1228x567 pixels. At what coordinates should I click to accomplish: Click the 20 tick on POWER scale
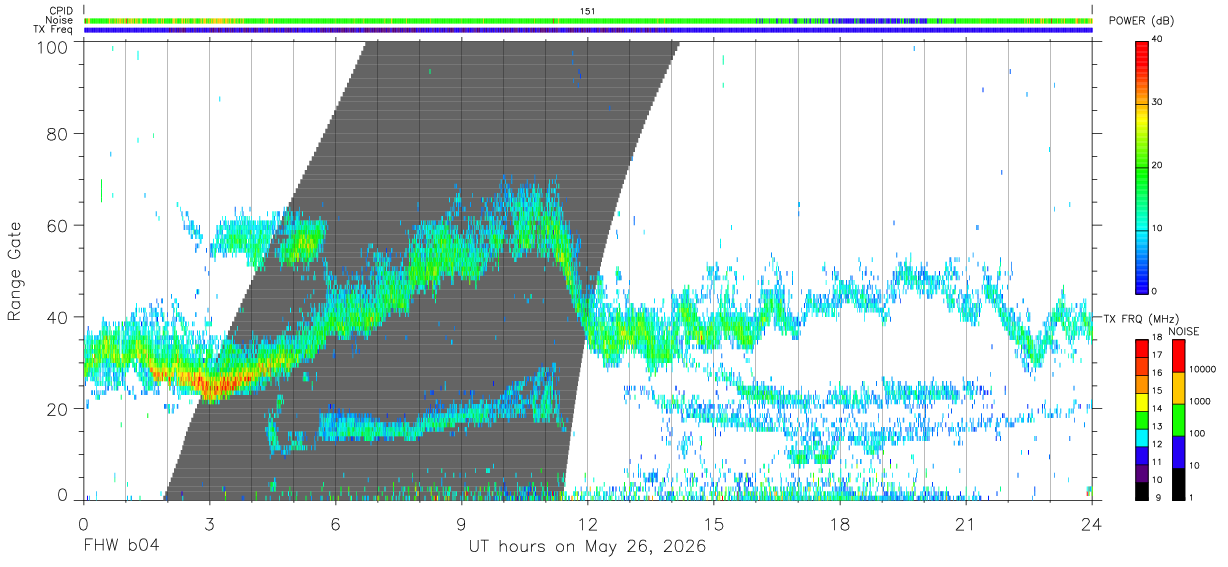(1155, 166)
